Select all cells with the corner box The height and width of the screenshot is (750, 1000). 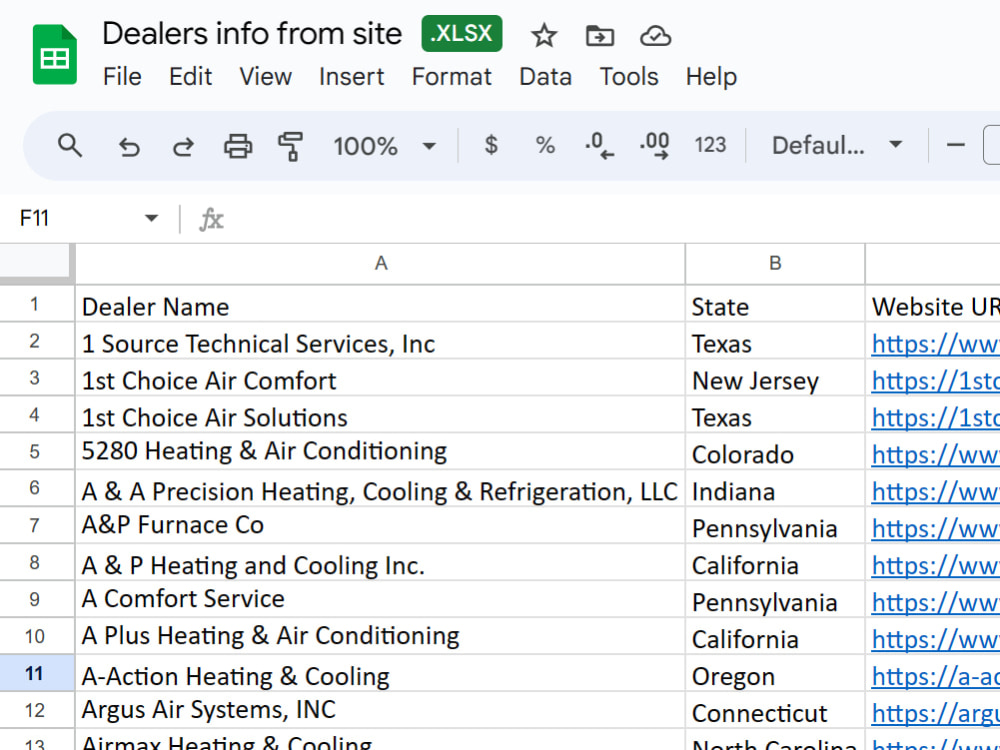[36, 261]
